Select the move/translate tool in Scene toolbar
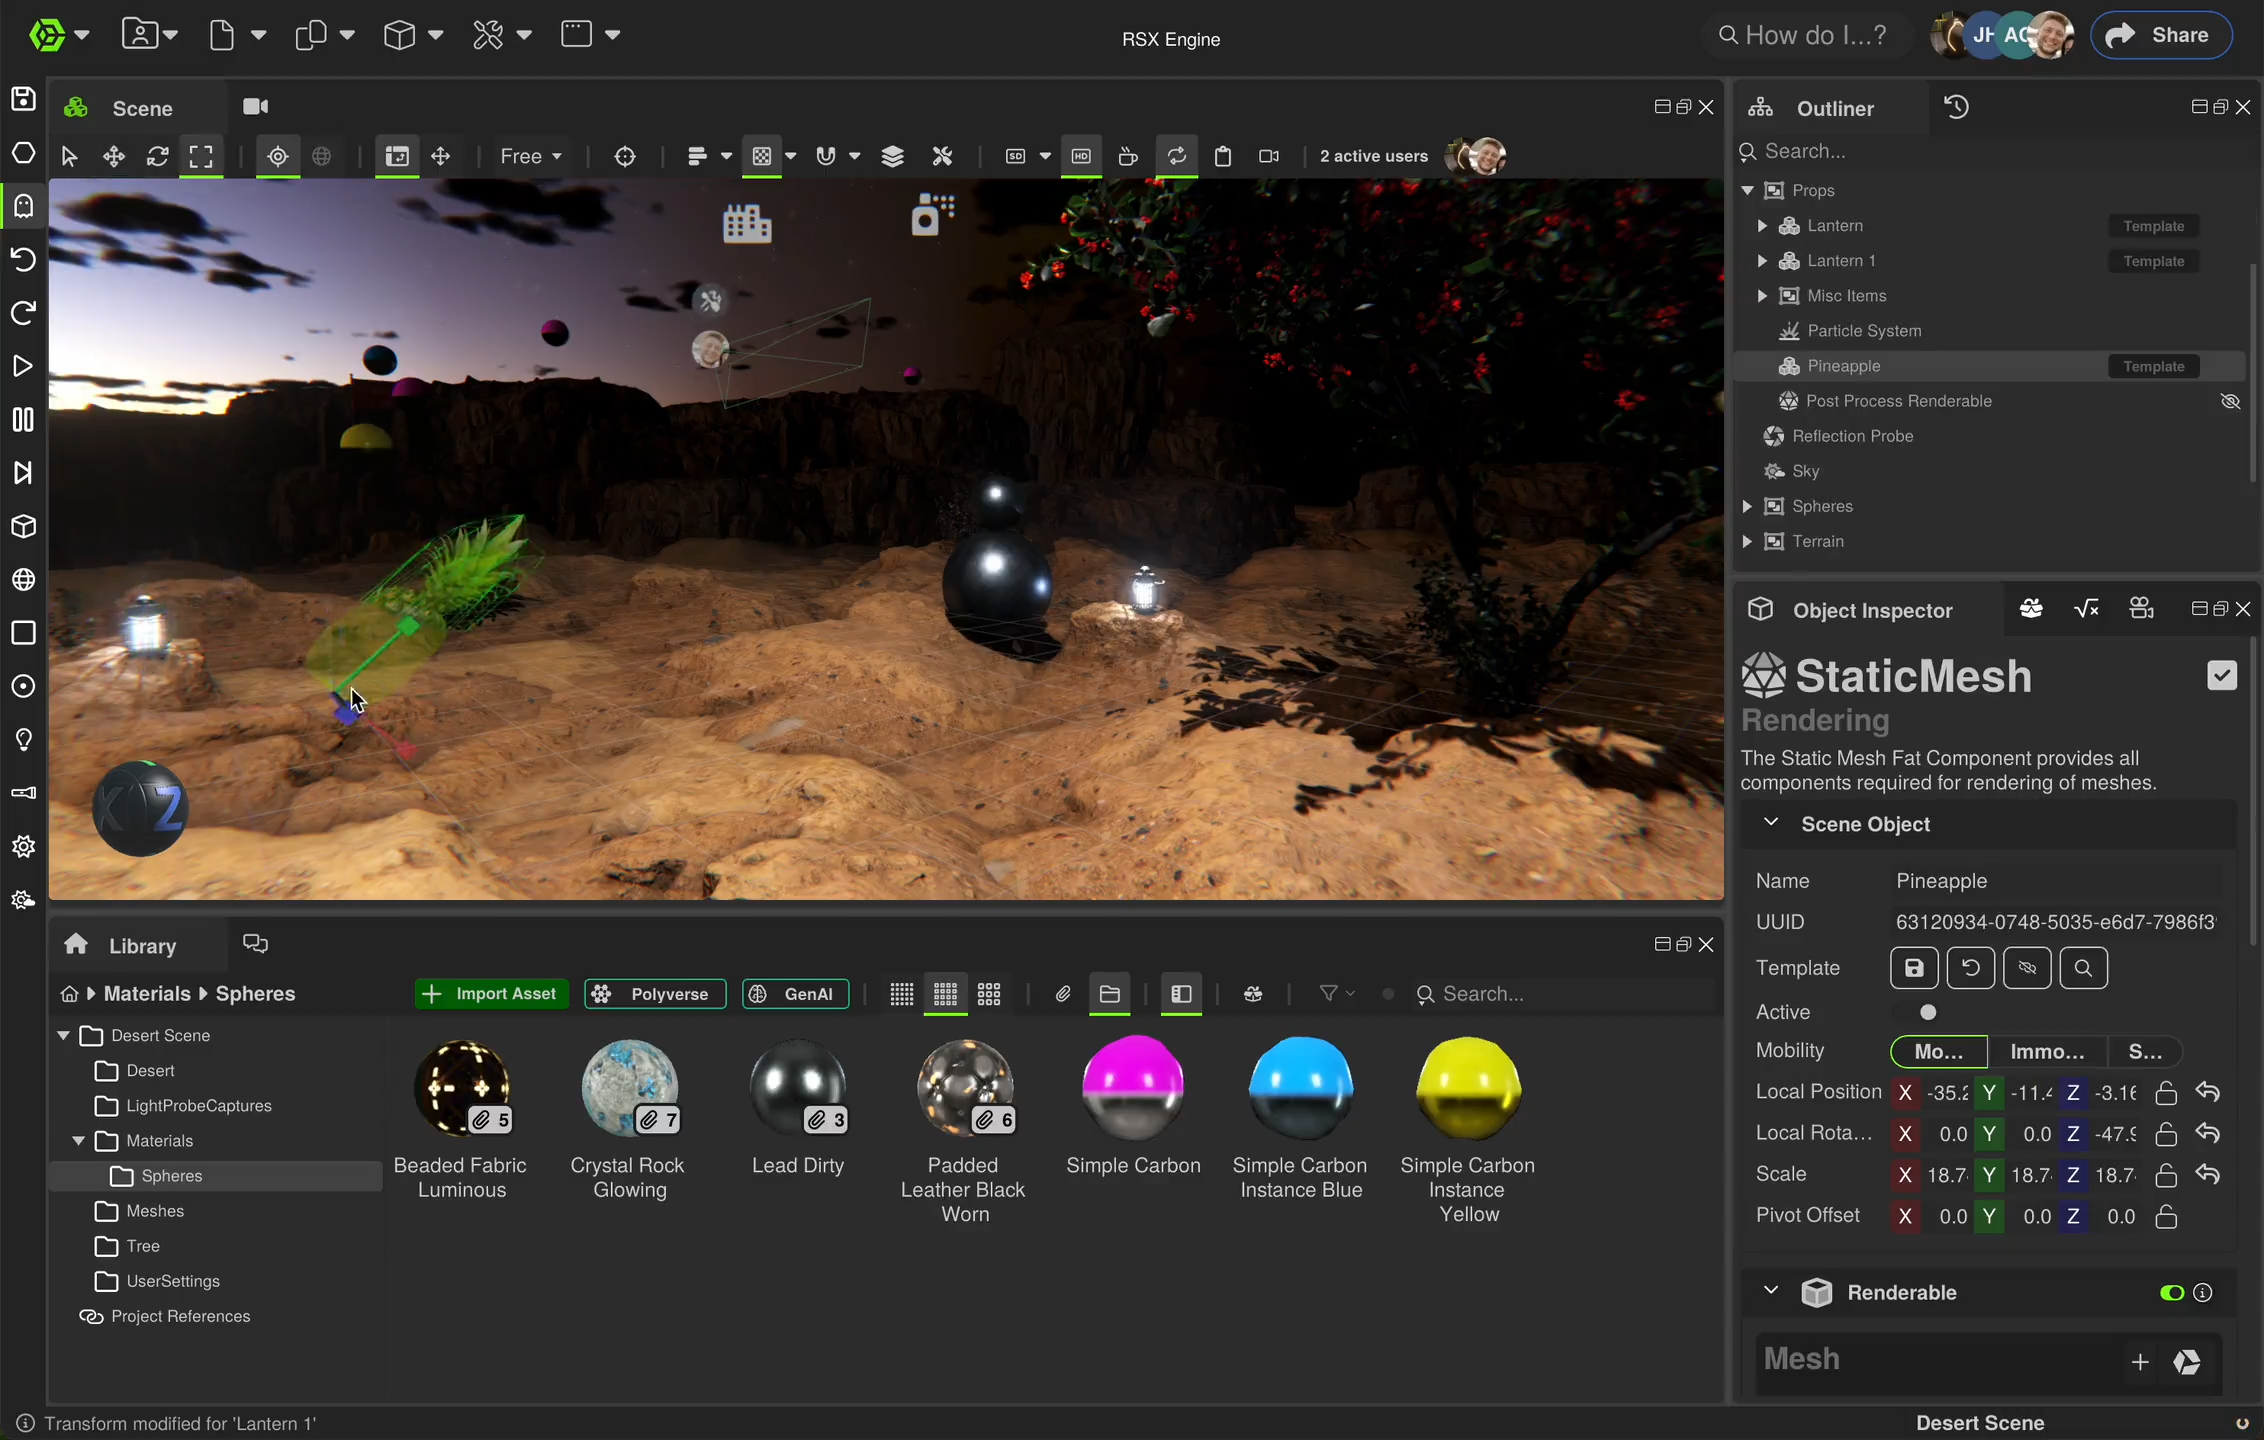This screenshot has width=2264, height=1440. tap(114, 156)
